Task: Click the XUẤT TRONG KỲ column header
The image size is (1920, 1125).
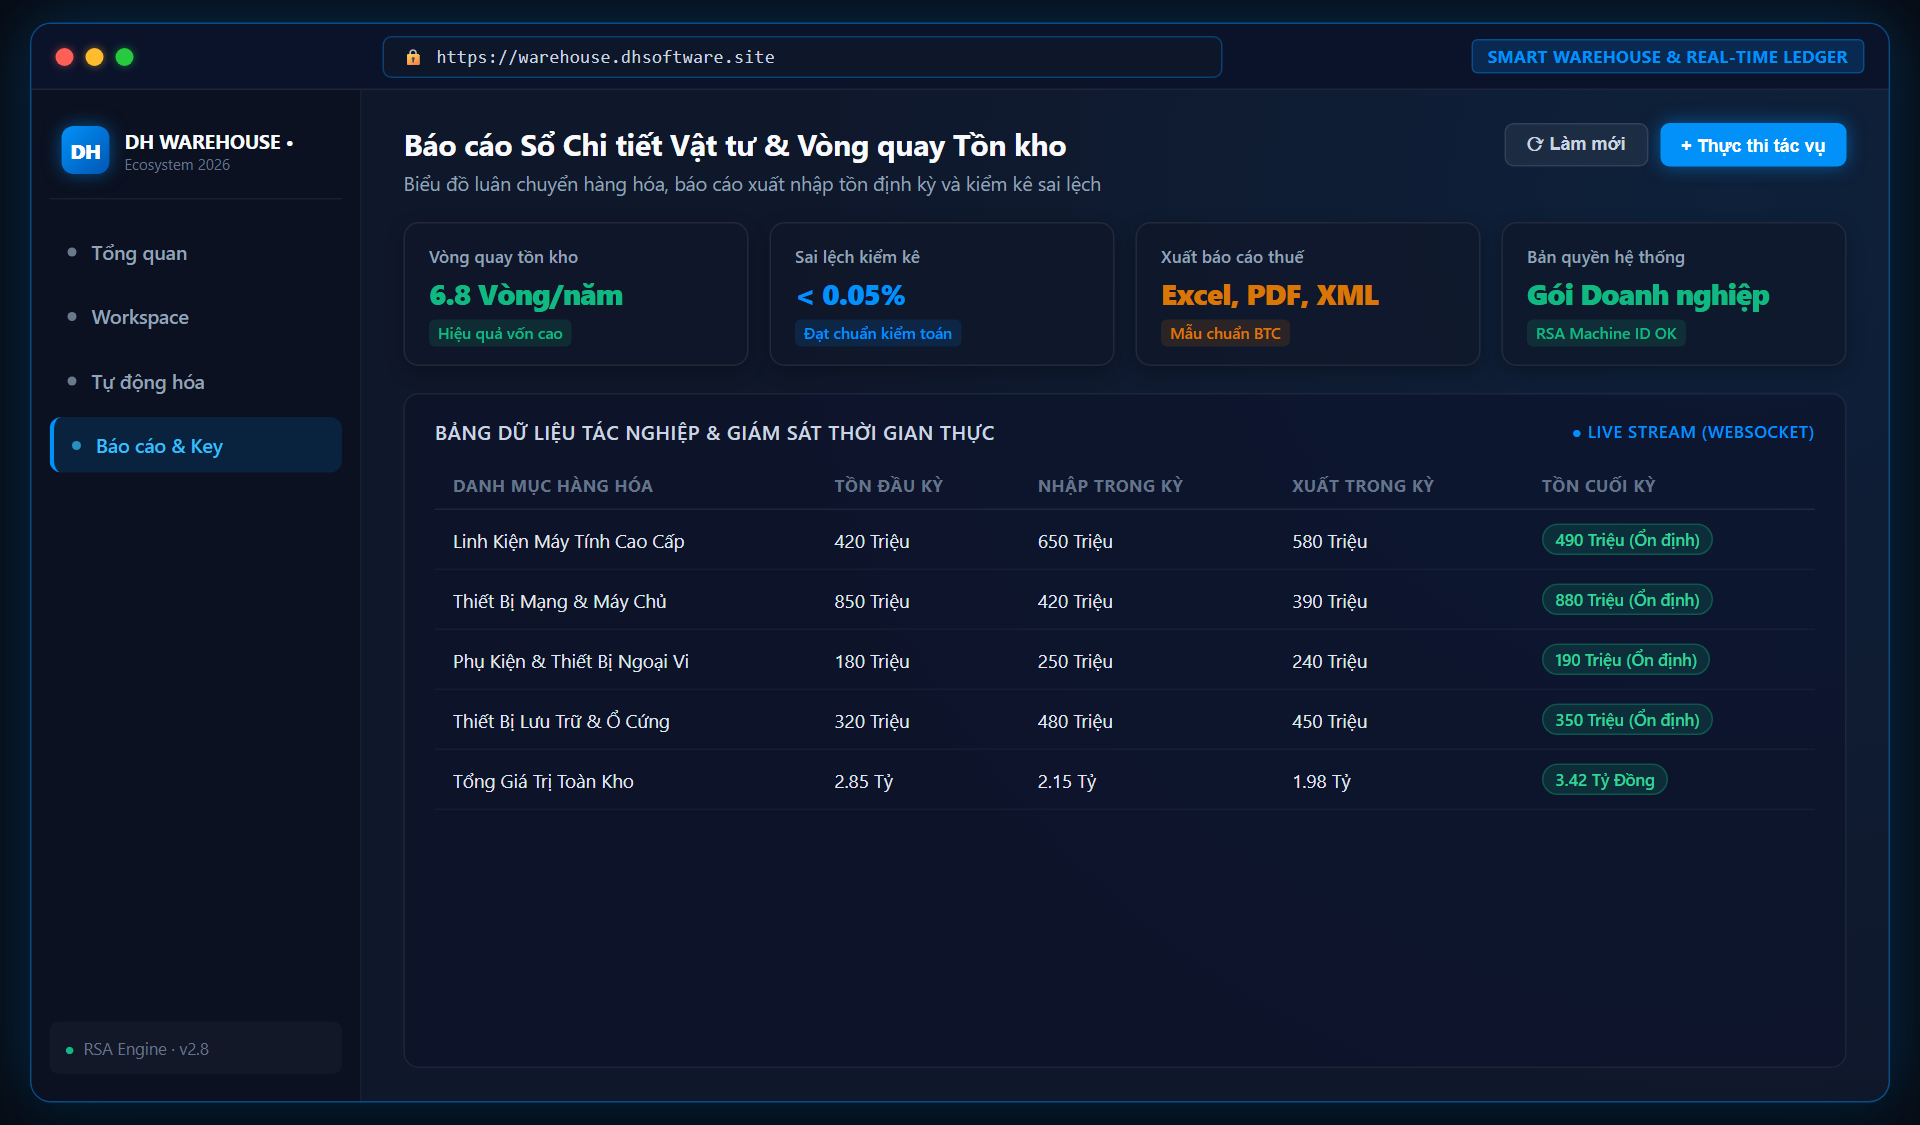Action: pyautogui.click(x=1363, y=486)
